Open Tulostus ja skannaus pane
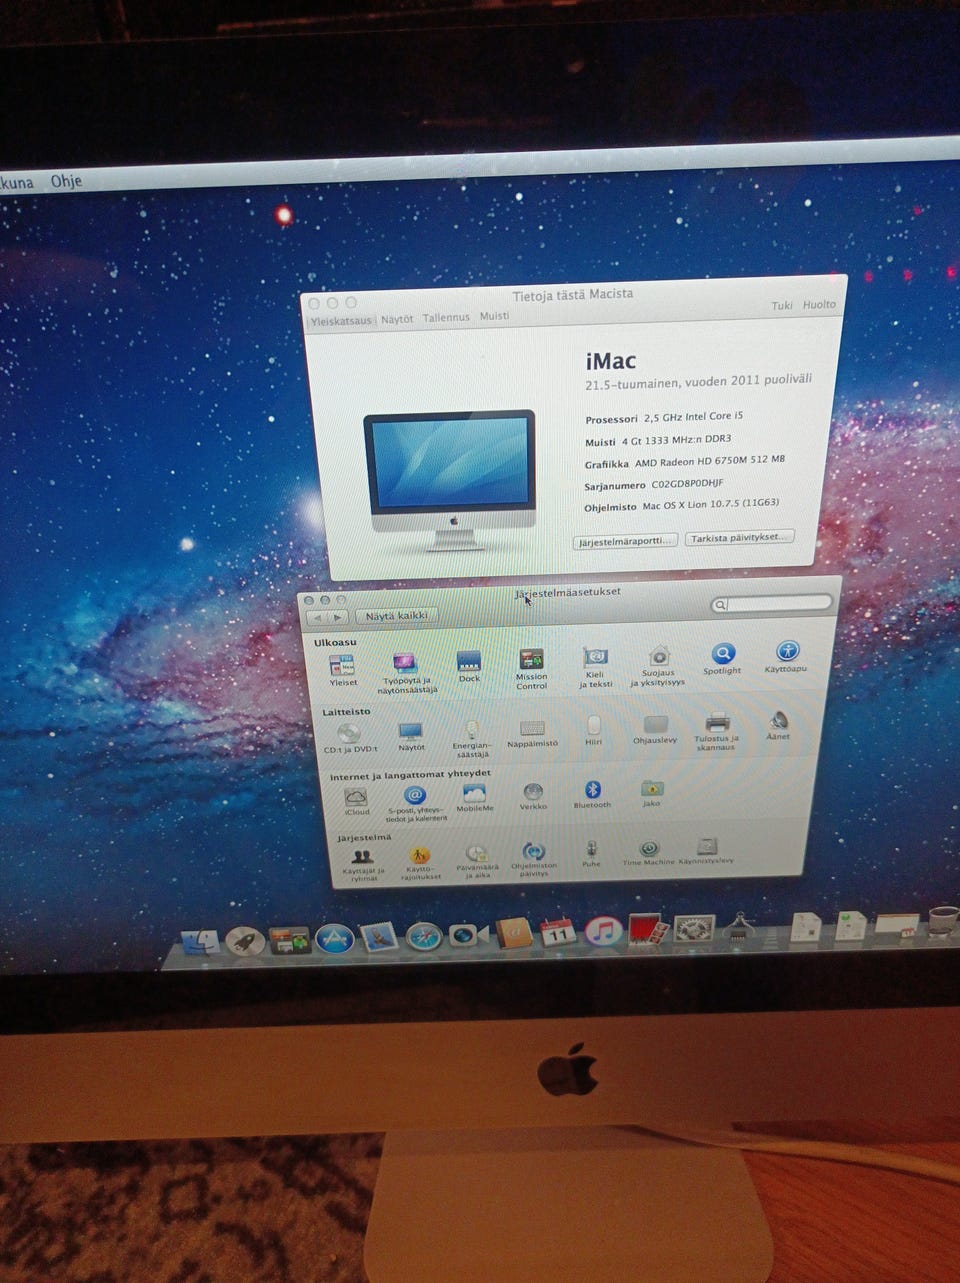Image resolution: width=960 pixels, height=1283 pixels. pyautogui.click(x=717, y=731)
